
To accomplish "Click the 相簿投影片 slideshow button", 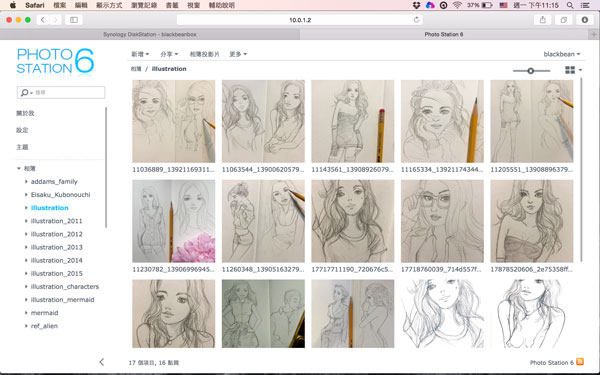I will point(205,54).
